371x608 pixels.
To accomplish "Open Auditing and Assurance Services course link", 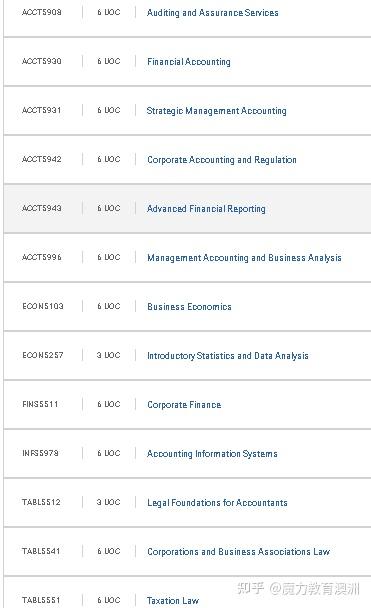I will pyautogui.click(x=212, y=13).
